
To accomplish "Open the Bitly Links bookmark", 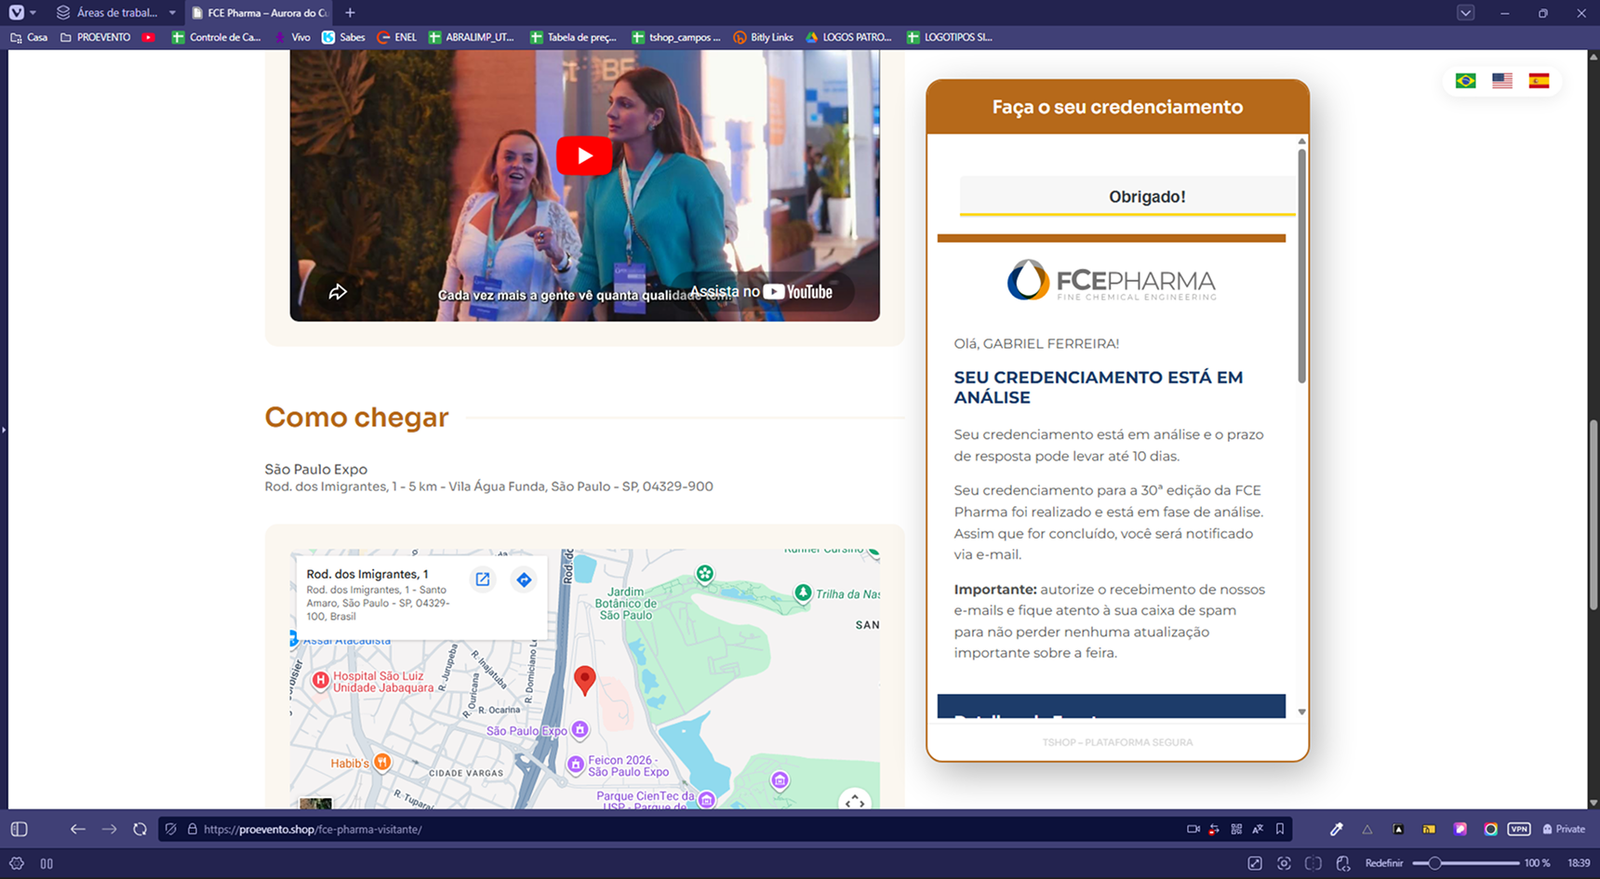I will click(763, 38).
